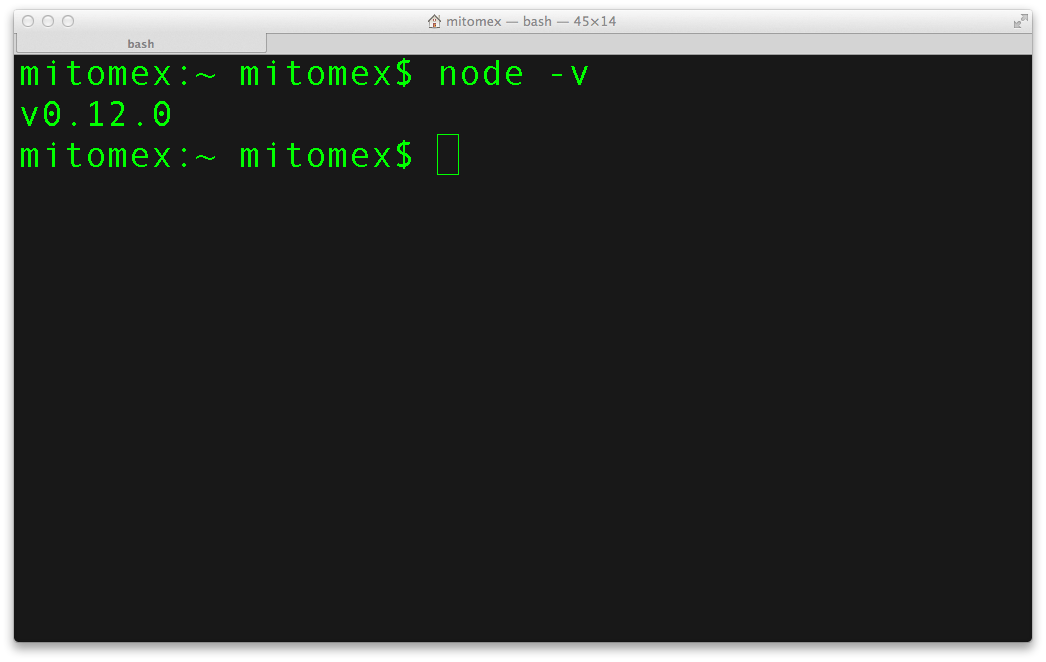Click "mitomex:~" on the last prompt line
Image resolution: width=1046 pixels, height=662 pixels.
tap(118, 155)
